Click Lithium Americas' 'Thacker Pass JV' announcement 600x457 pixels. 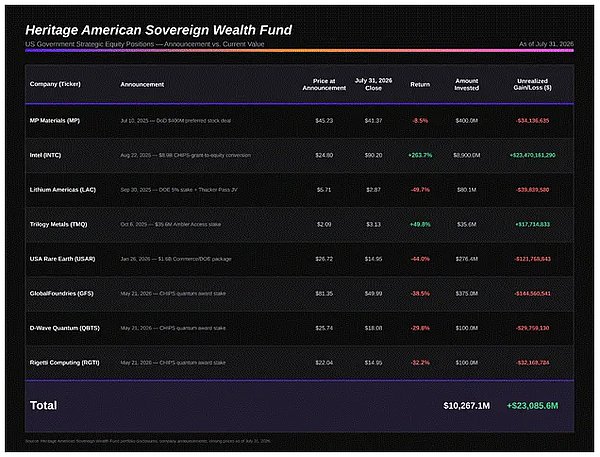(x=218, y=189)
